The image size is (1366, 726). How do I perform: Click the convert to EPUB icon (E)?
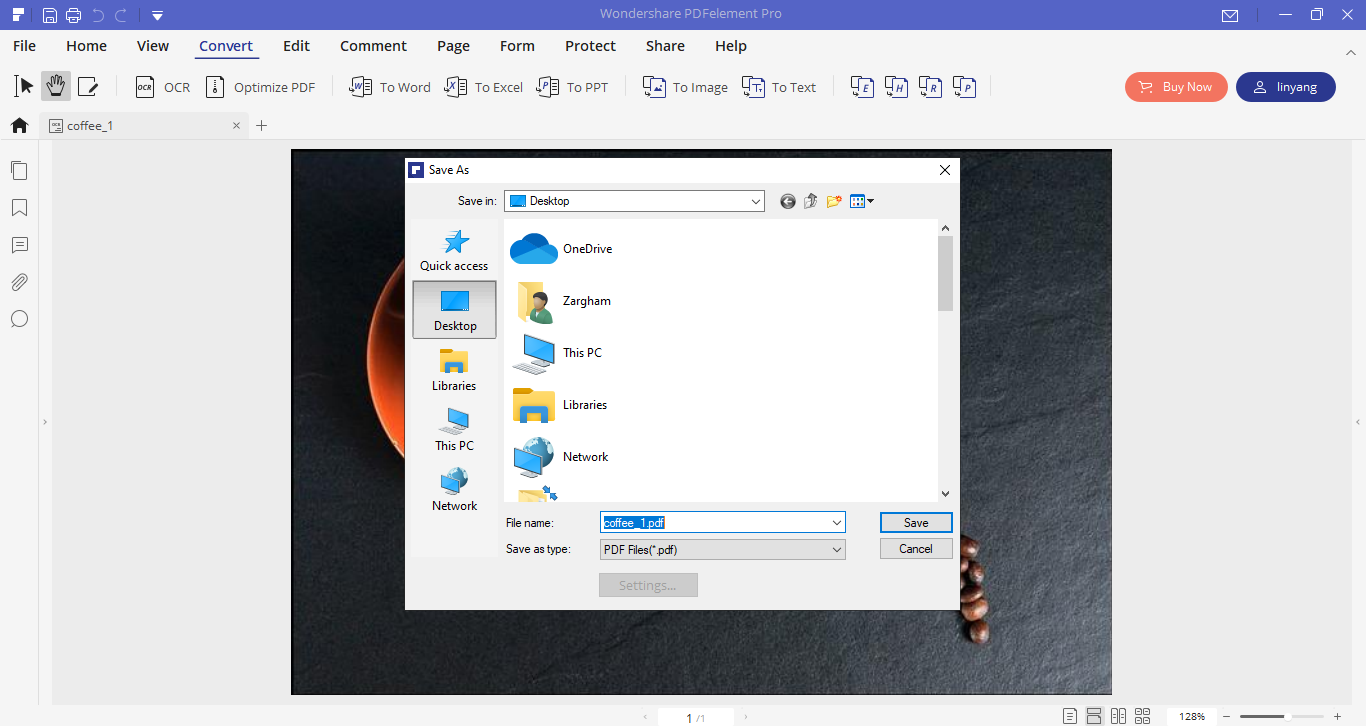pos(862,87)
